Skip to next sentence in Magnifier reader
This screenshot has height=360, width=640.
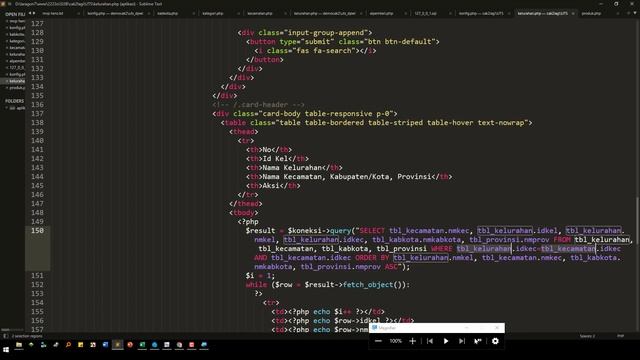click(x=462, y=341)
